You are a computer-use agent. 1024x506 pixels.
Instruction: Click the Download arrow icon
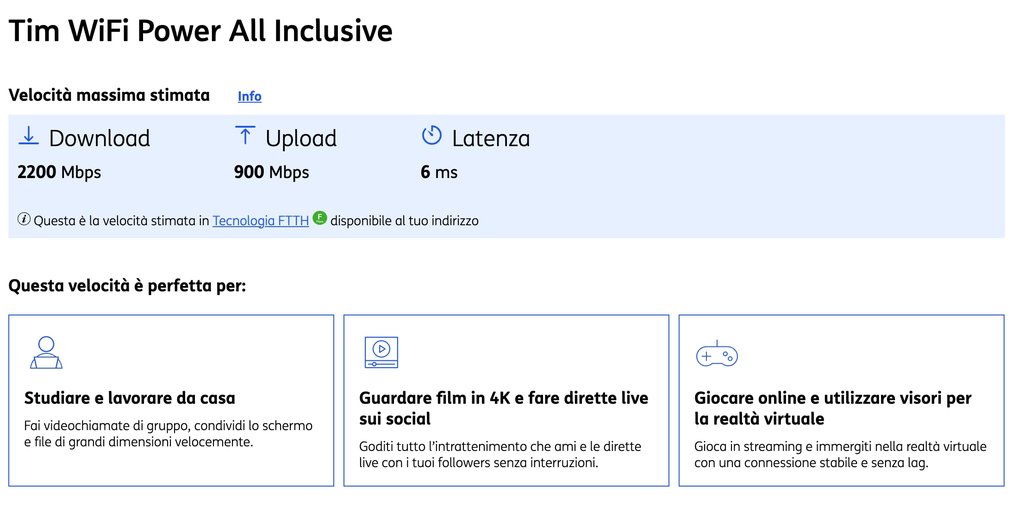click(28, 136)
